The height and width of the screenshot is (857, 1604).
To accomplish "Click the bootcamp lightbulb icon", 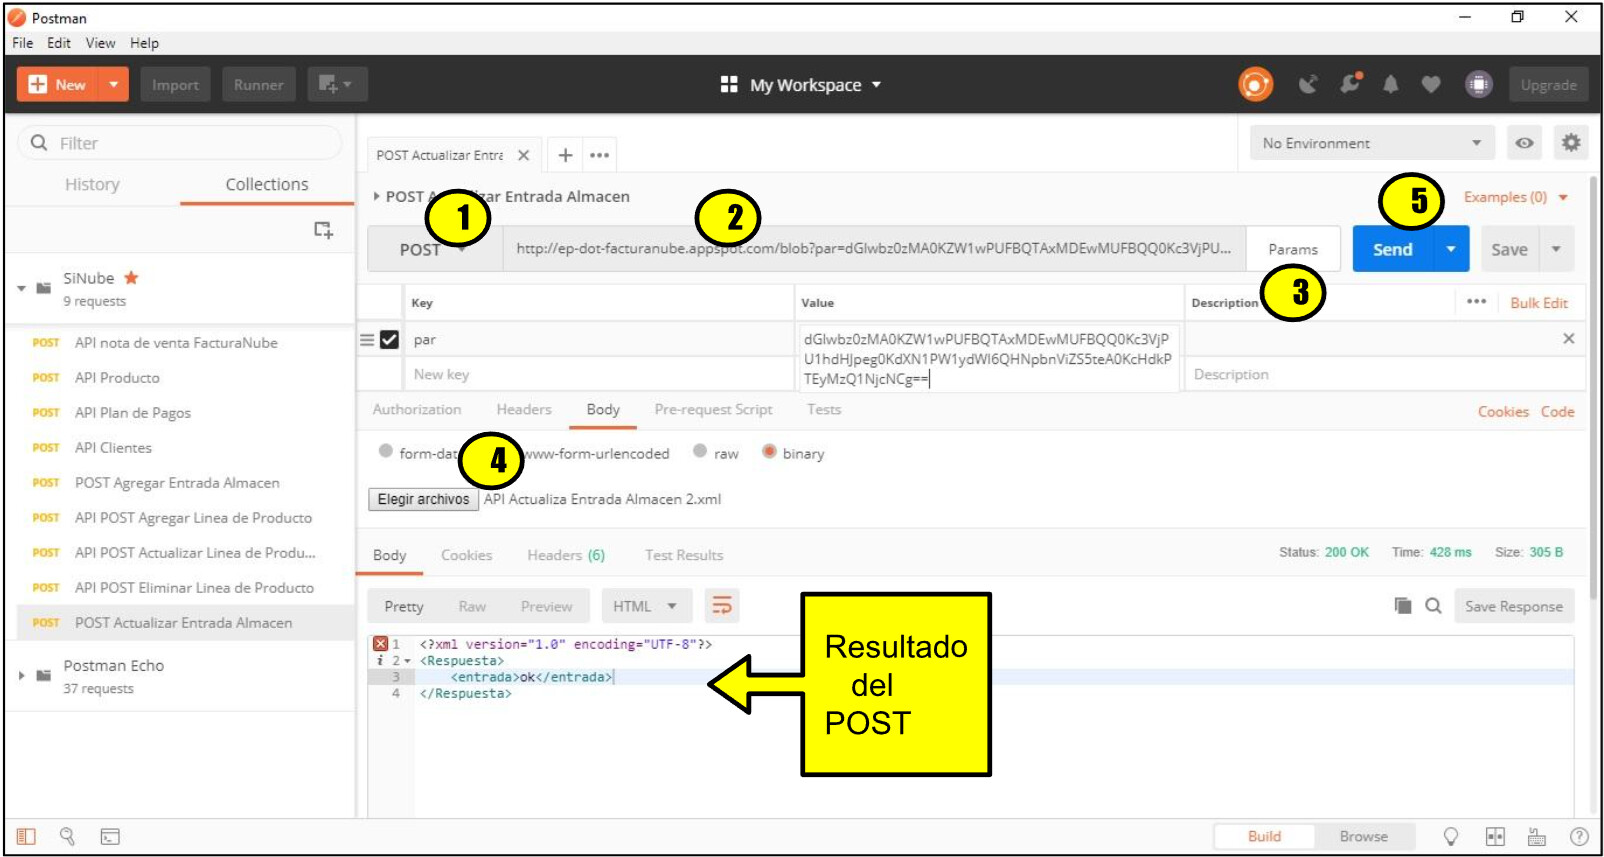I will (1450, 836).
